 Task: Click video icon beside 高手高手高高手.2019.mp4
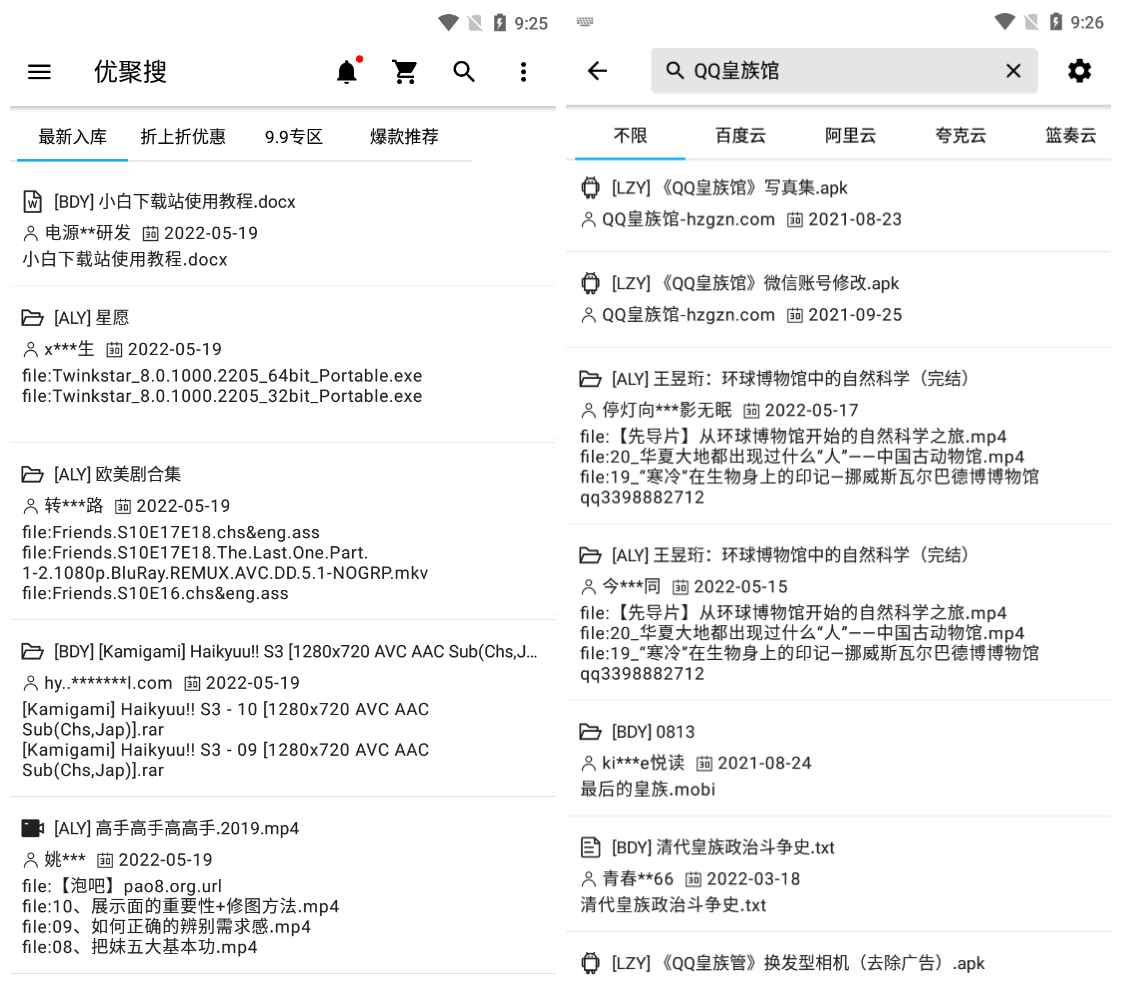(32, 828)
